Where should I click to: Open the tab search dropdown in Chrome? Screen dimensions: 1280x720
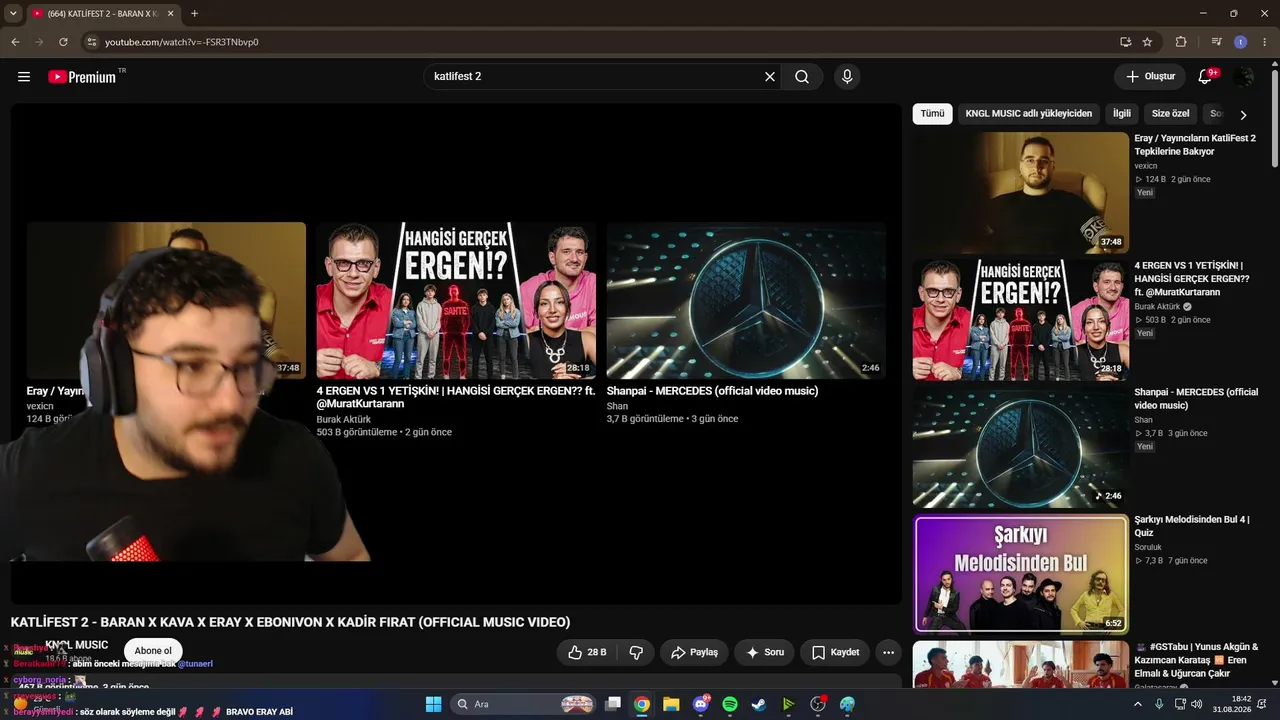pyautogui.click(x=13, y=14)
